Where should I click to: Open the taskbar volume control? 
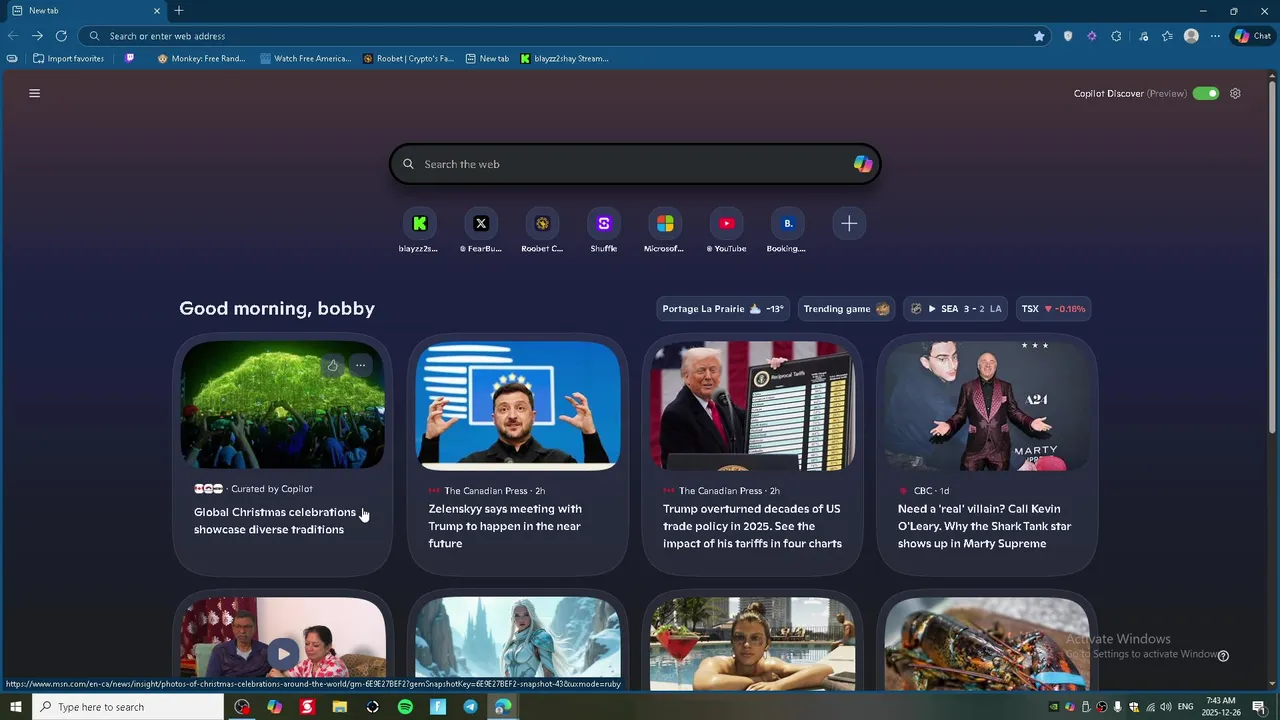(1166, 707)
